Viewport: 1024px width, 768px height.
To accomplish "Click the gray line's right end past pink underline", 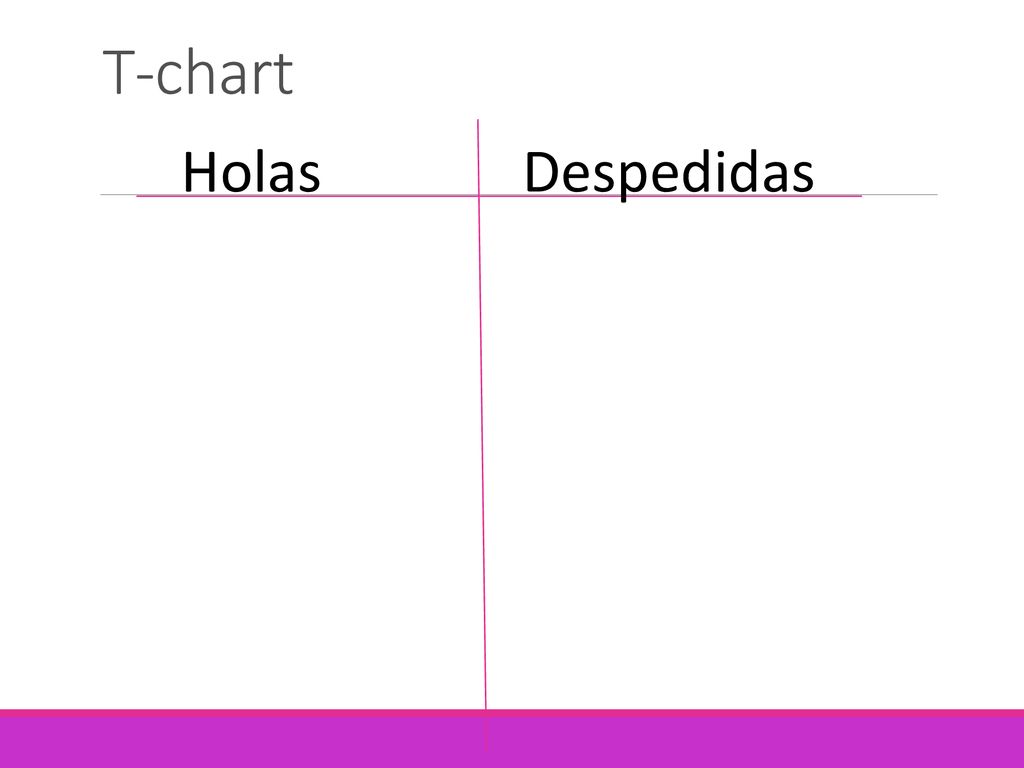I will pos(900,195).
